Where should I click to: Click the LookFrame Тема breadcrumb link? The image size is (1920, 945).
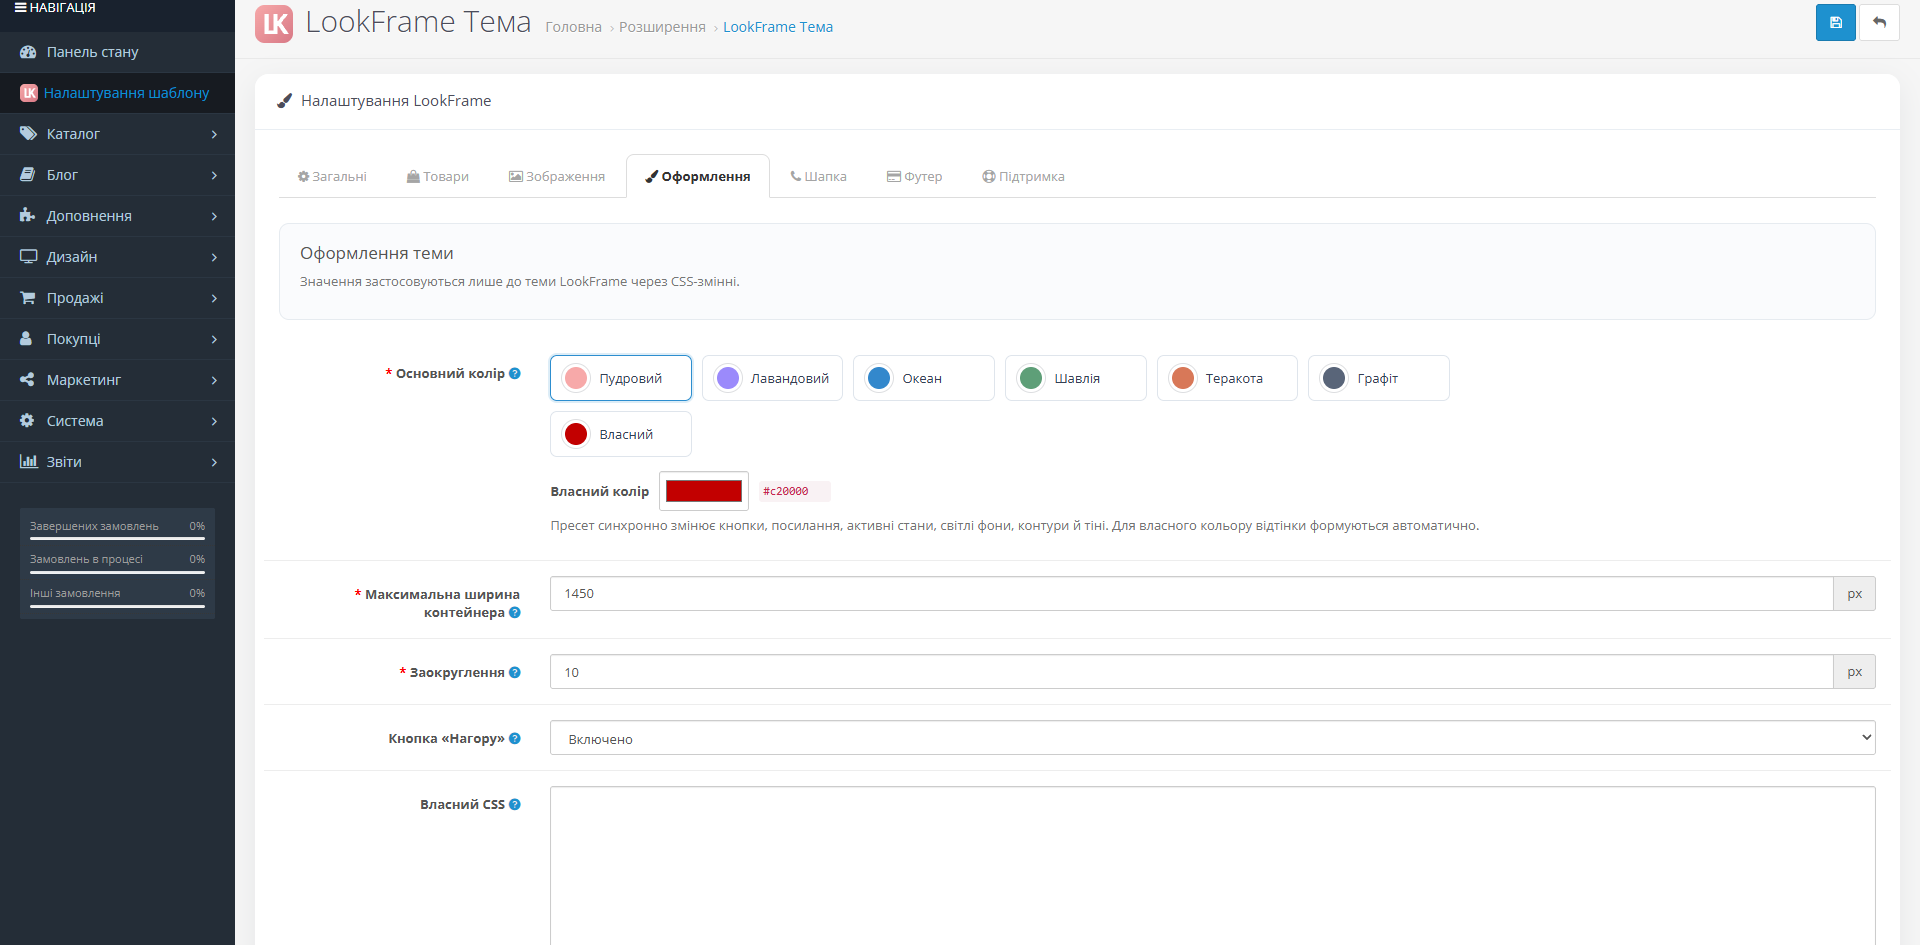coord(778,27)
